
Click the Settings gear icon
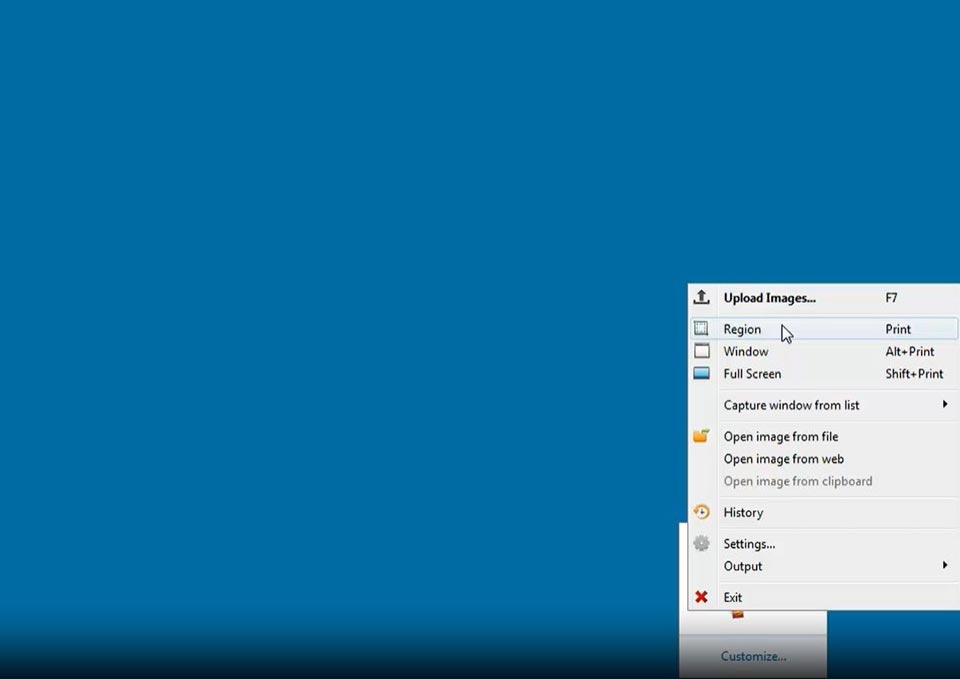pos(701,544)
